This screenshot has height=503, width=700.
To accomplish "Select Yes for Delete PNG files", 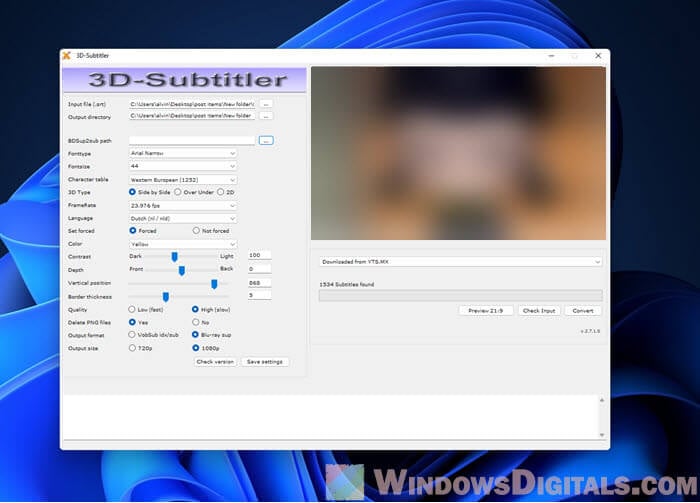I will click(132, 322).
